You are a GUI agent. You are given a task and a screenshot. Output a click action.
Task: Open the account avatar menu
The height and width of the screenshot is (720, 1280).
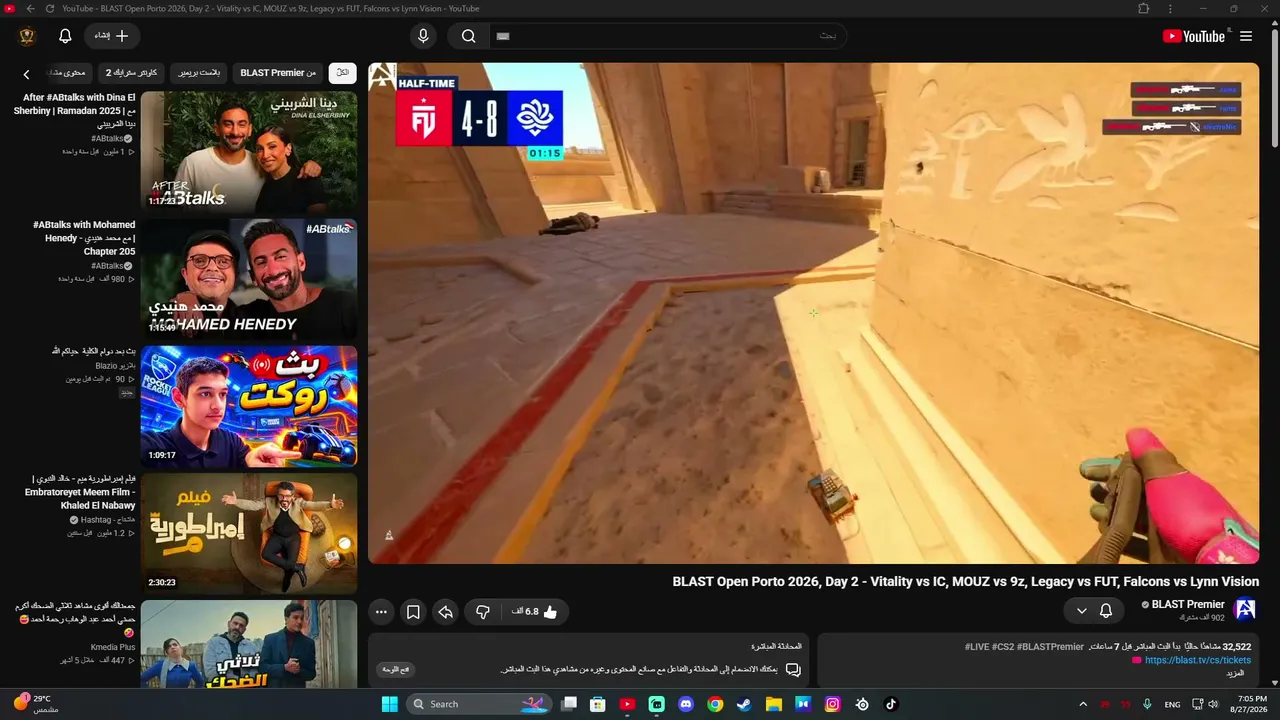(27, 36)
